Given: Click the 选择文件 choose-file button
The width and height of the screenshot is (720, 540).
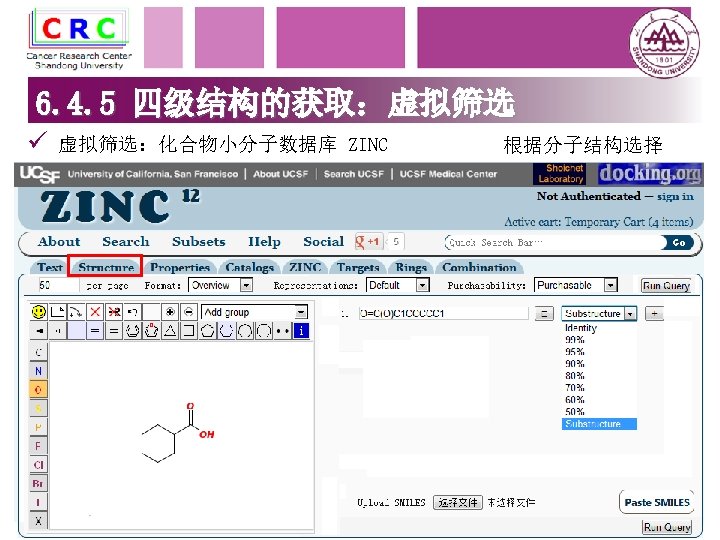Looking at the screenshot, I should point(458,502).
